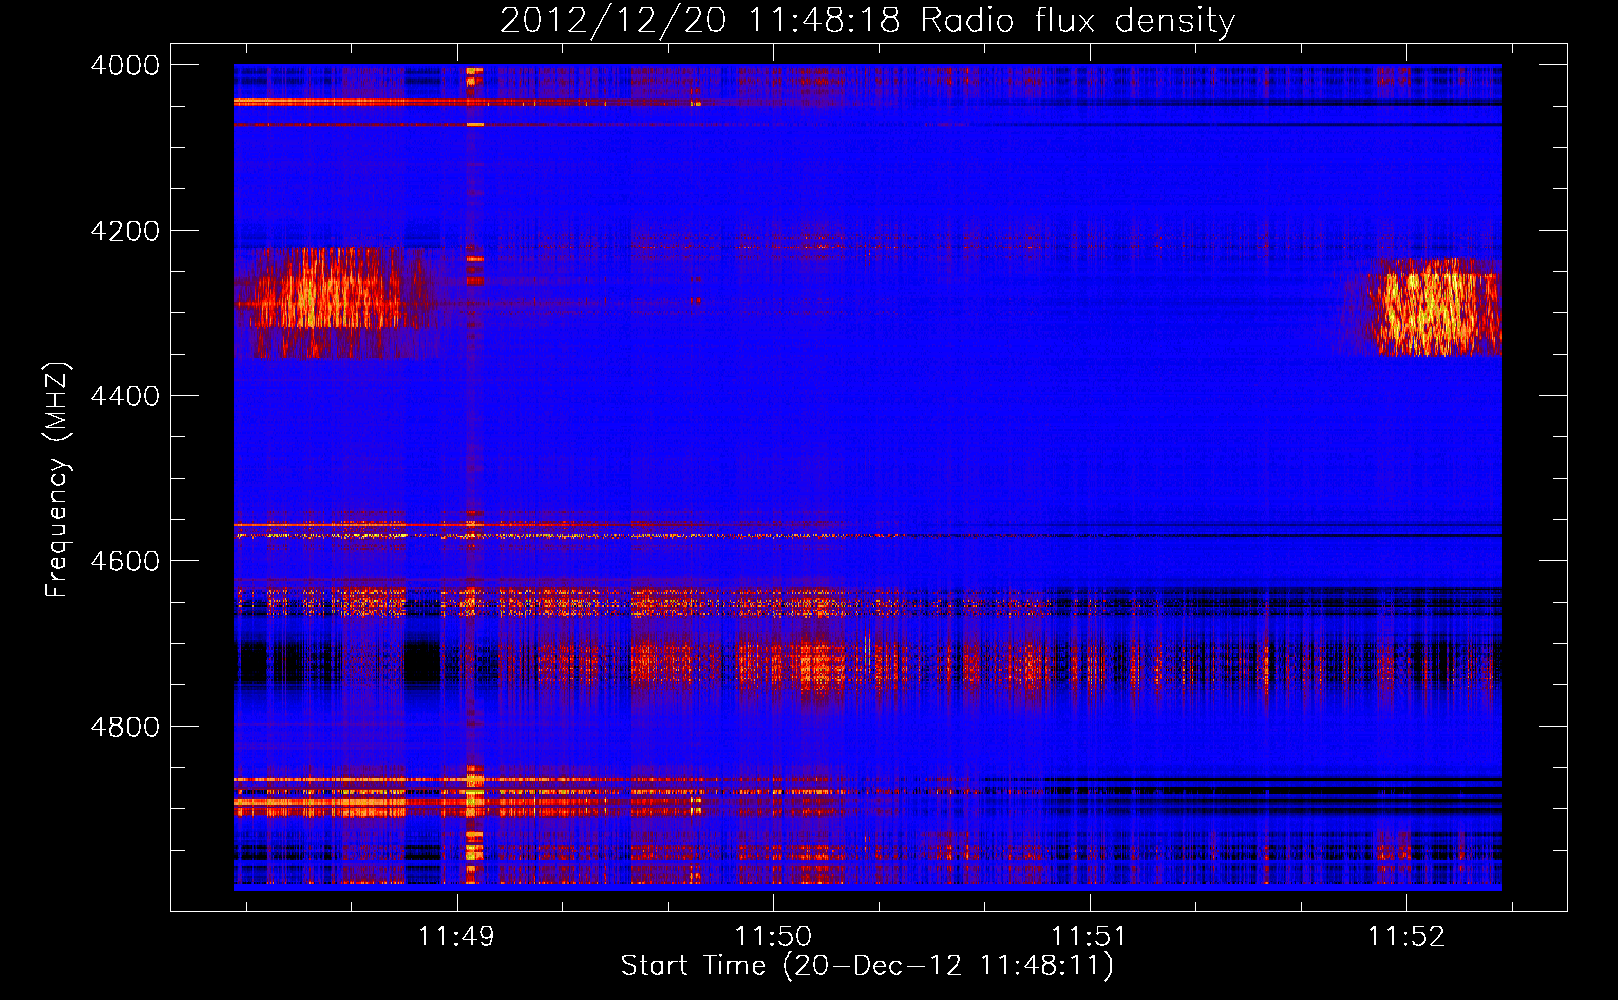Click the 11:51 time tick label
Screen dimensions: 1618x1000
coord(1089,937)
